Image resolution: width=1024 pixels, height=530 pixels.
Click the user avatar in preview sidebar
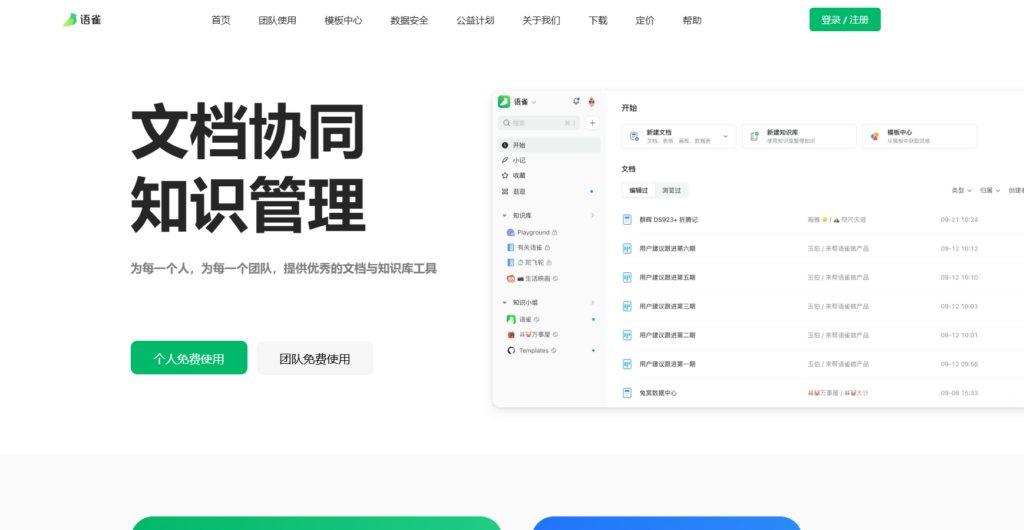click(592, 102)
